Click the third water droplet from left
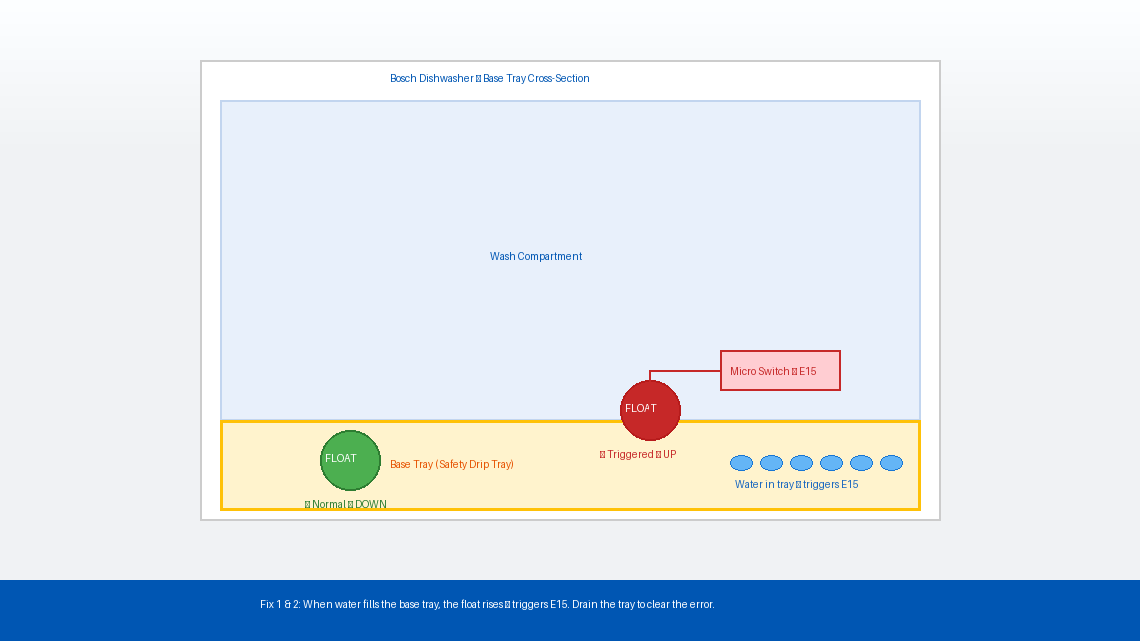This screenshot has height=641, width=1140. (x=801, y=463)
